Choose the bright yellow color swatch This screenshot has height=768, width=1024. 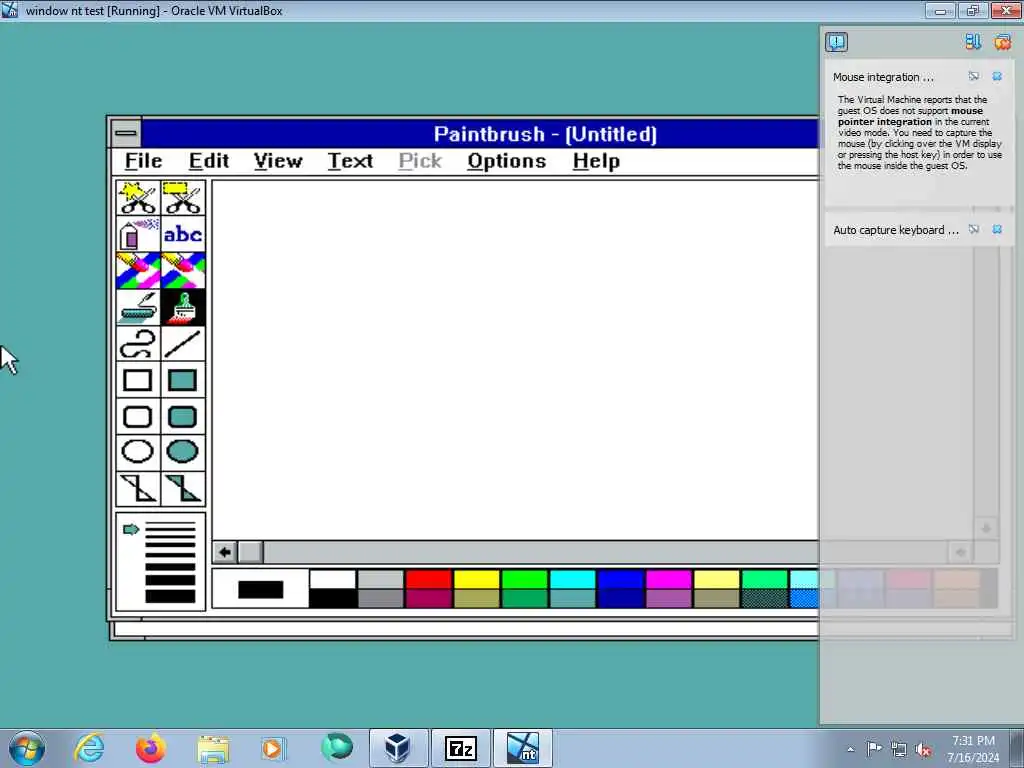click(x=477, y=579)
